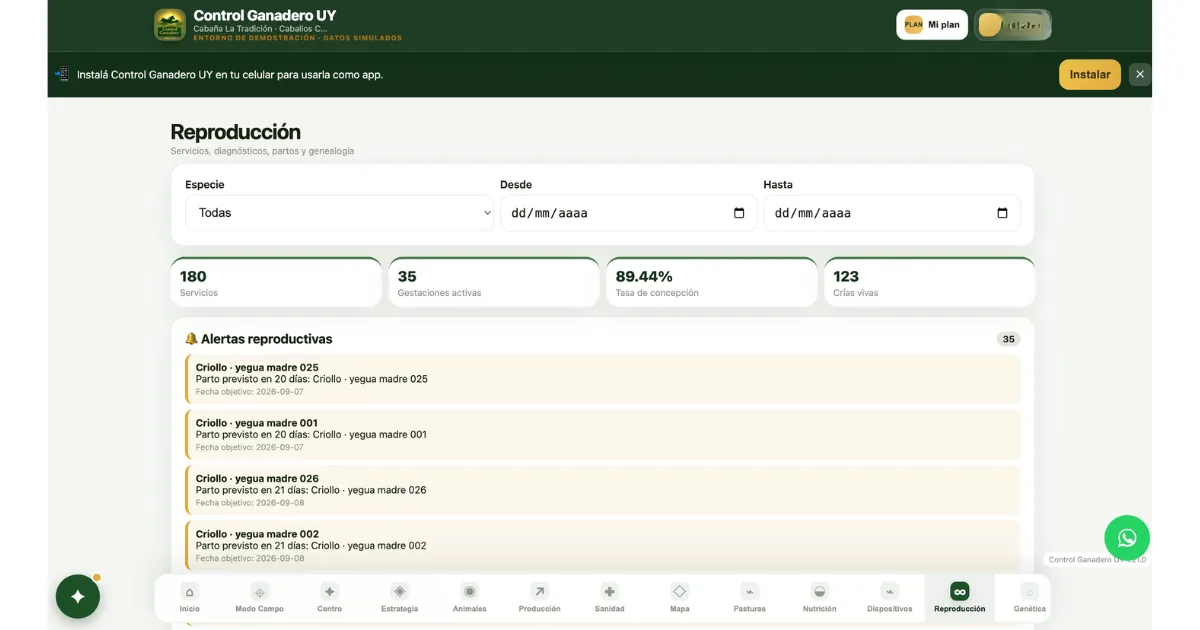Viewport: 1200px width, 630px height.
Task: Open alert for yegua madre 001
Action: 603,434
